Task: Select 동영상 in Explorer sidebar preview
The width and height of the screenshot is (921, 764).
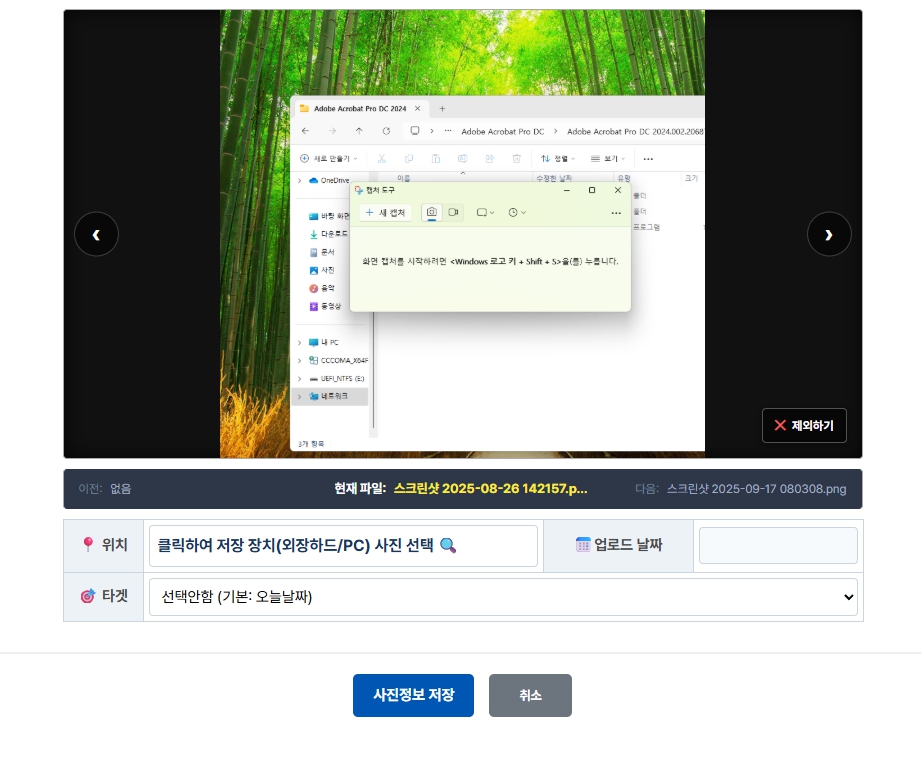Action: tap(325, 306)
